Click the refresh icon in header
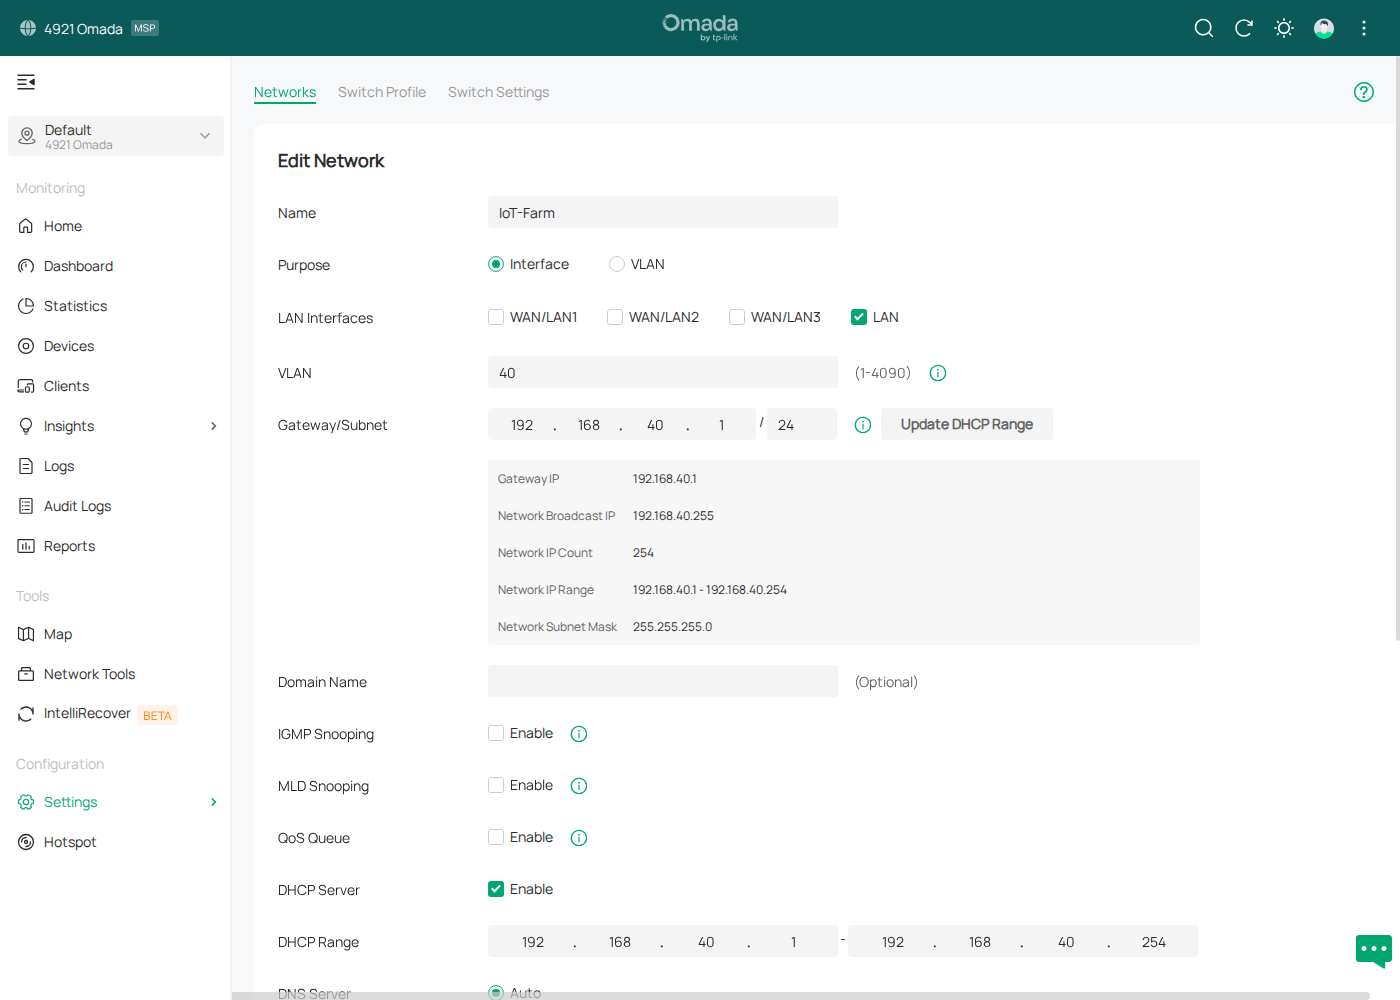 pos(1244,28)
